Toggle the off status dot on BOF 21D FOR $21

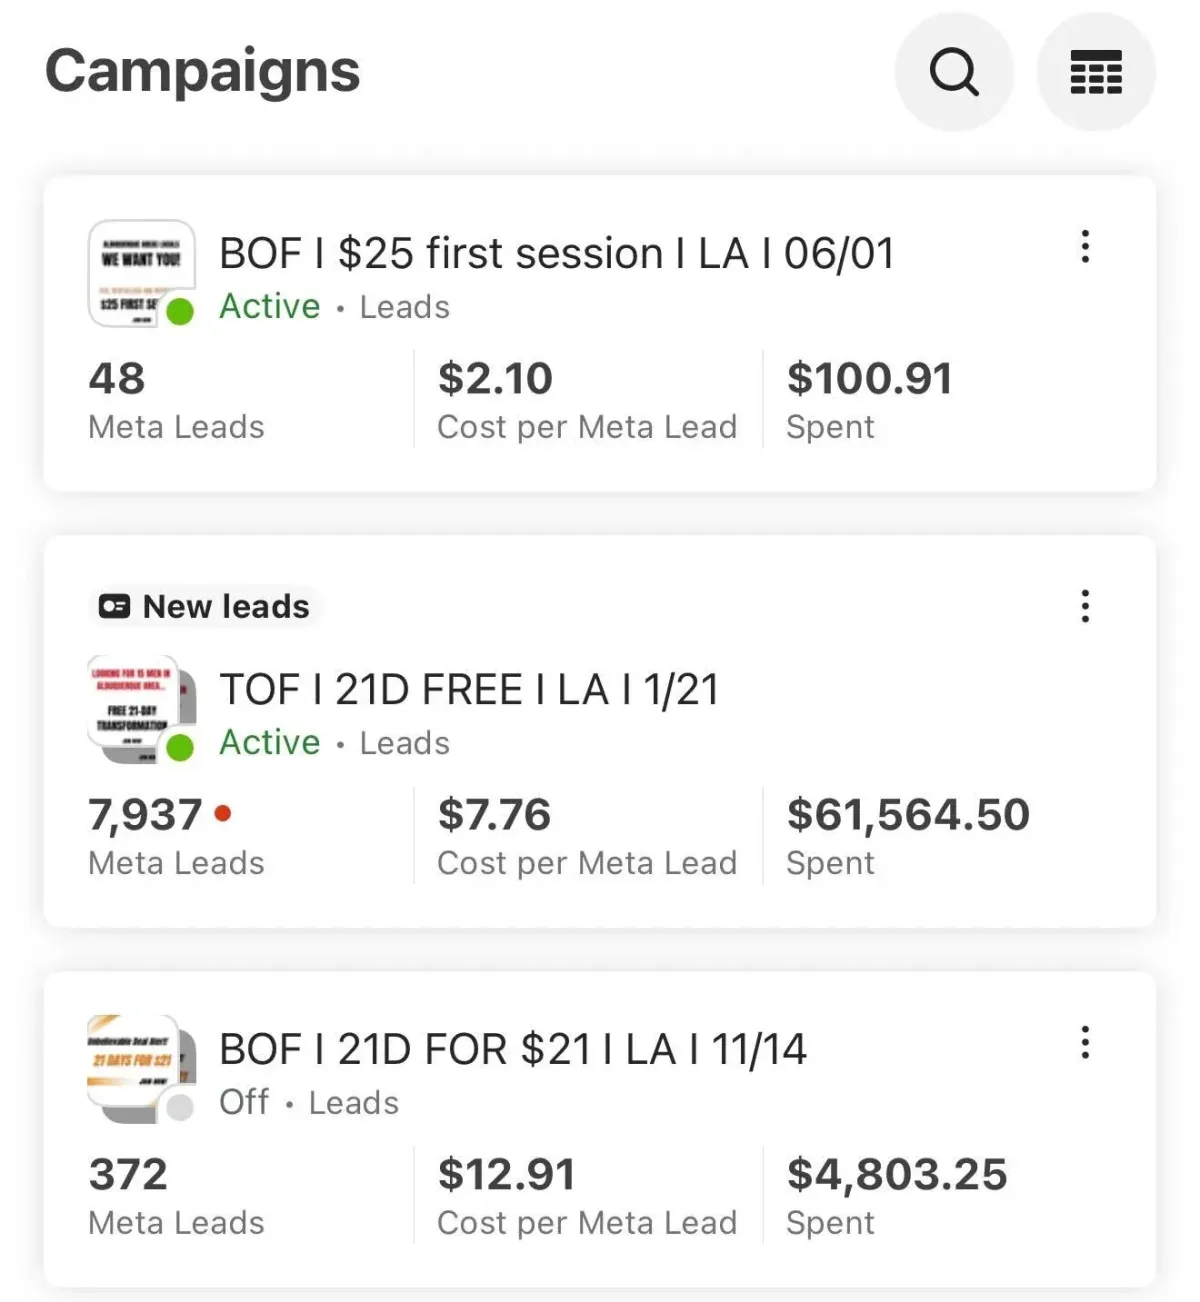[180, 1107]
